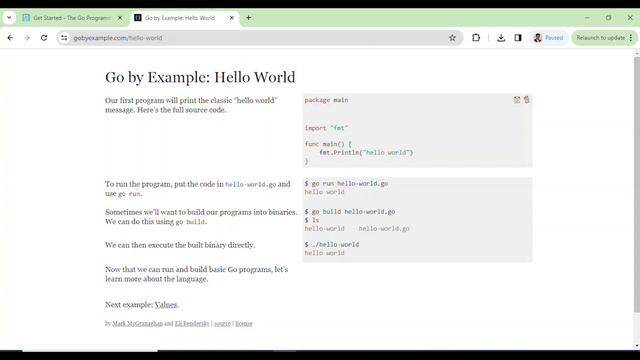Click the '$ go build hello-world.go' command

pos(350,211)
